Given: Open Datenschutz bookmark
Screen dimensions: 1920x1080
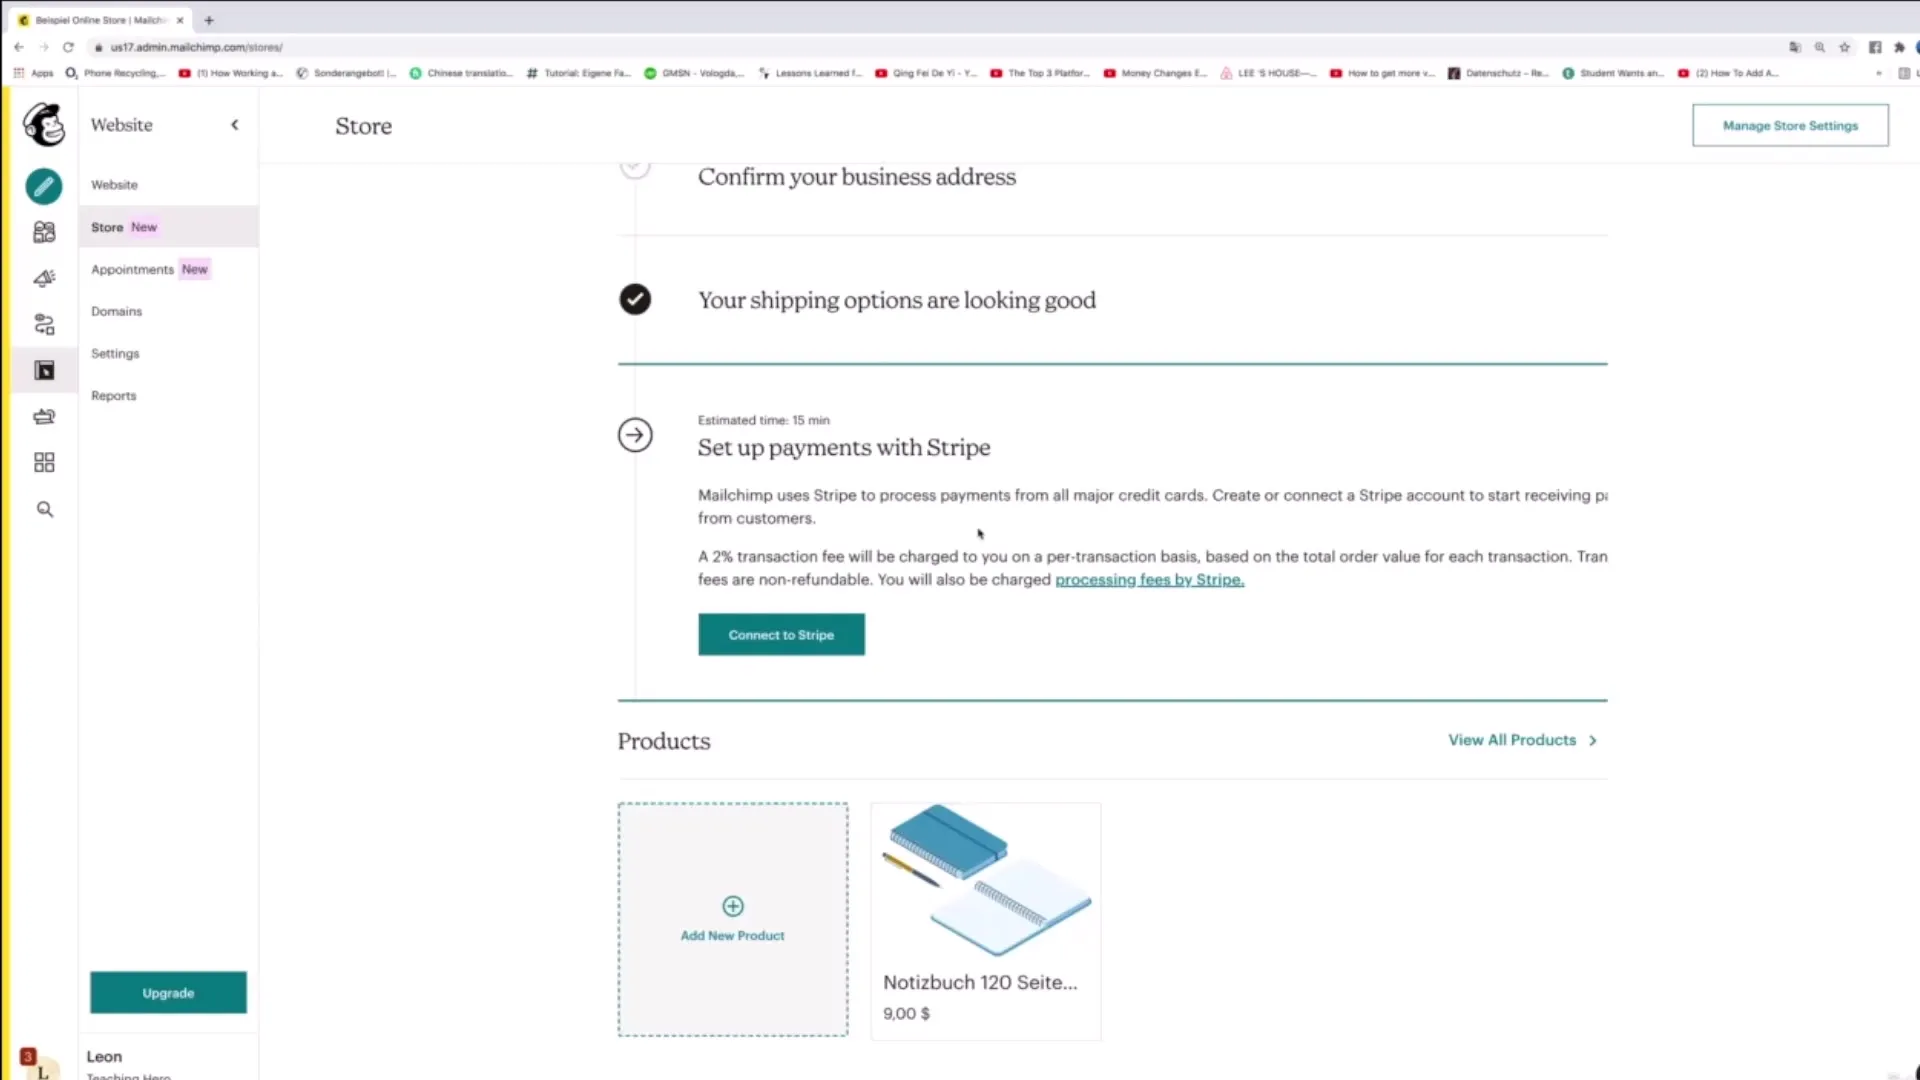Looking at the screenshot, I should pos(1499,73).
